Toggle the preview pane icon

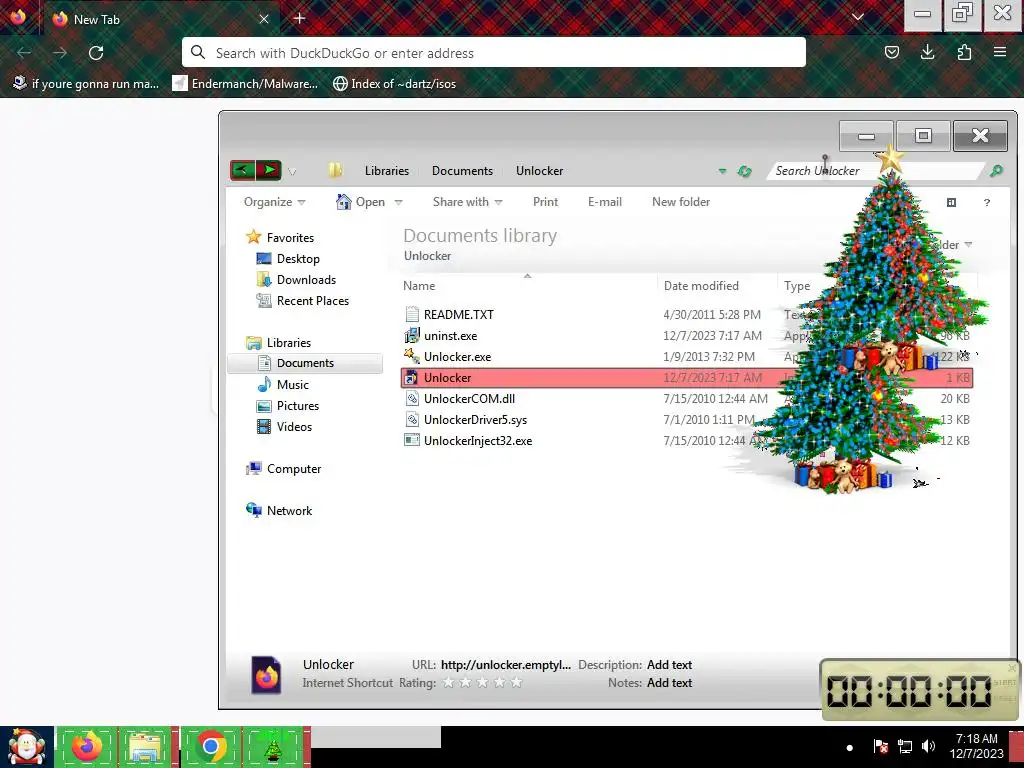click(x=951, y=202)
